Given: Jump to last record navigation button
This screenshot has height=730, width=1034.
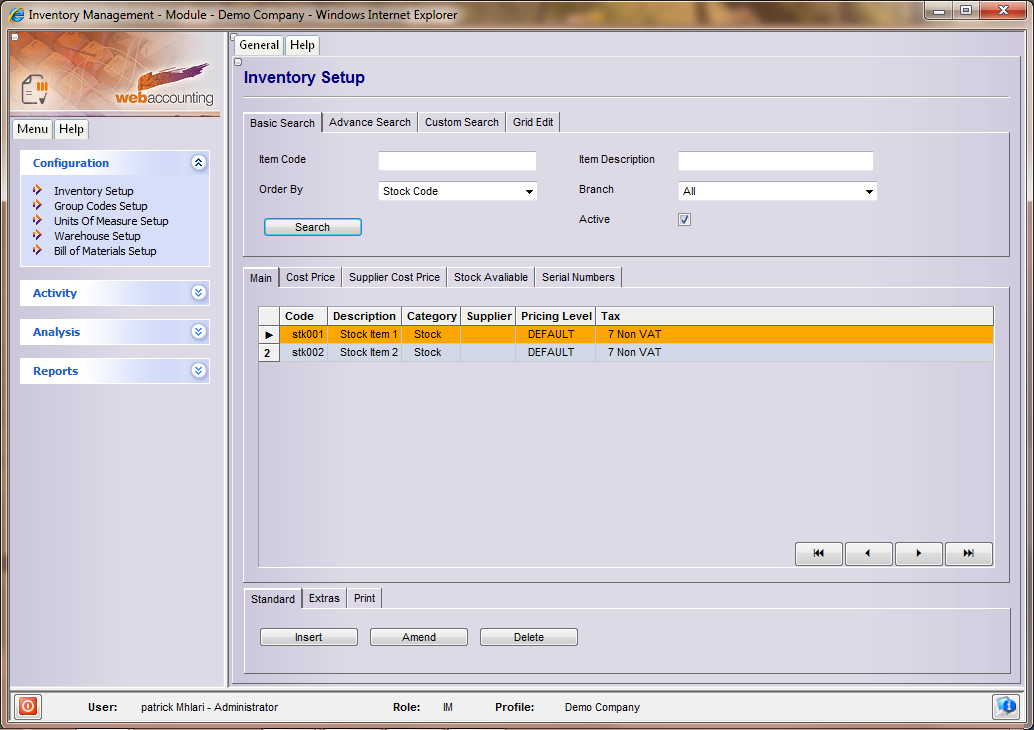Looking at the screenshot, I should click(968, 554).
